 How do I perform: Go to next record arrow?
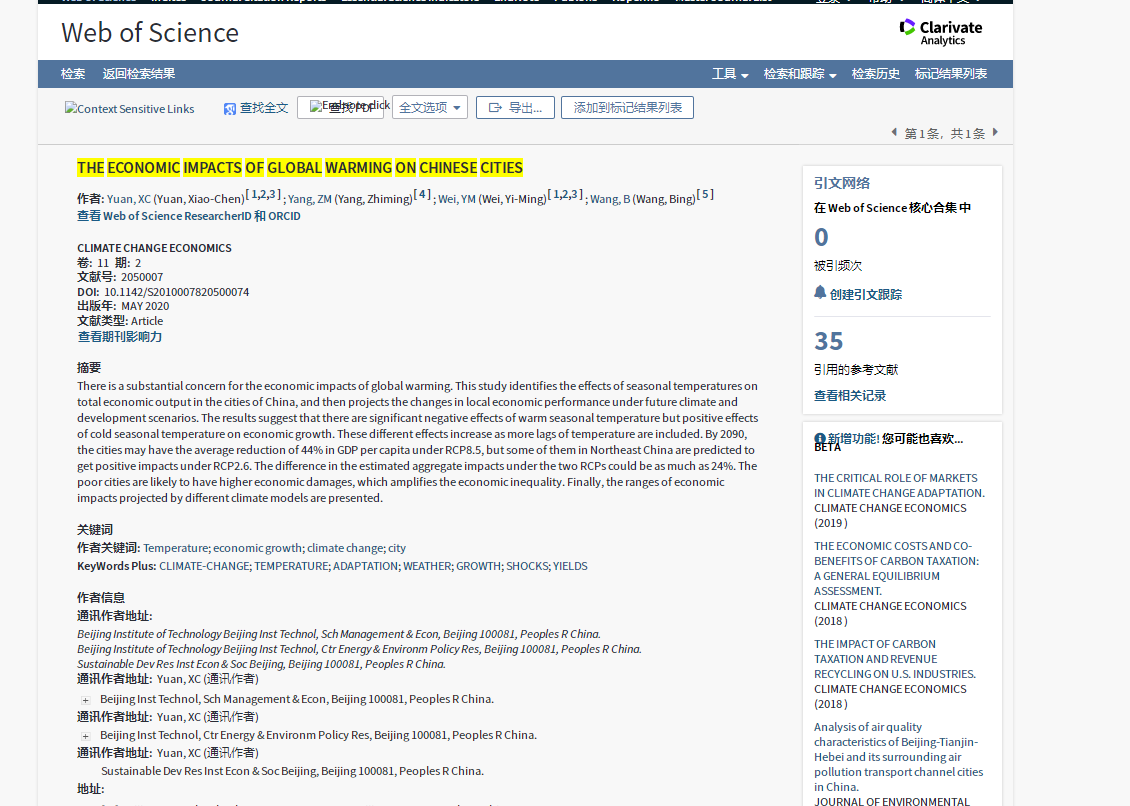[995, 132]
